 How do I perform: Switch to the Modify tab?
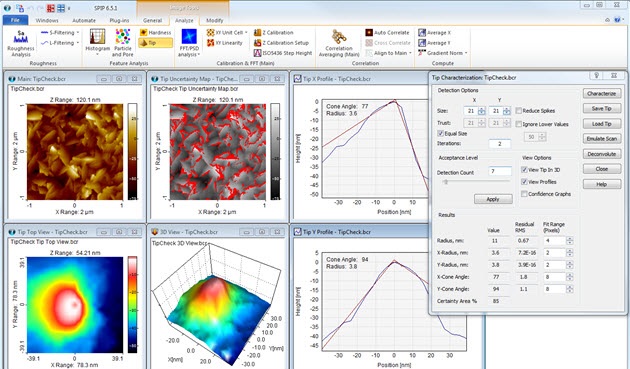(x=215, y=20)
